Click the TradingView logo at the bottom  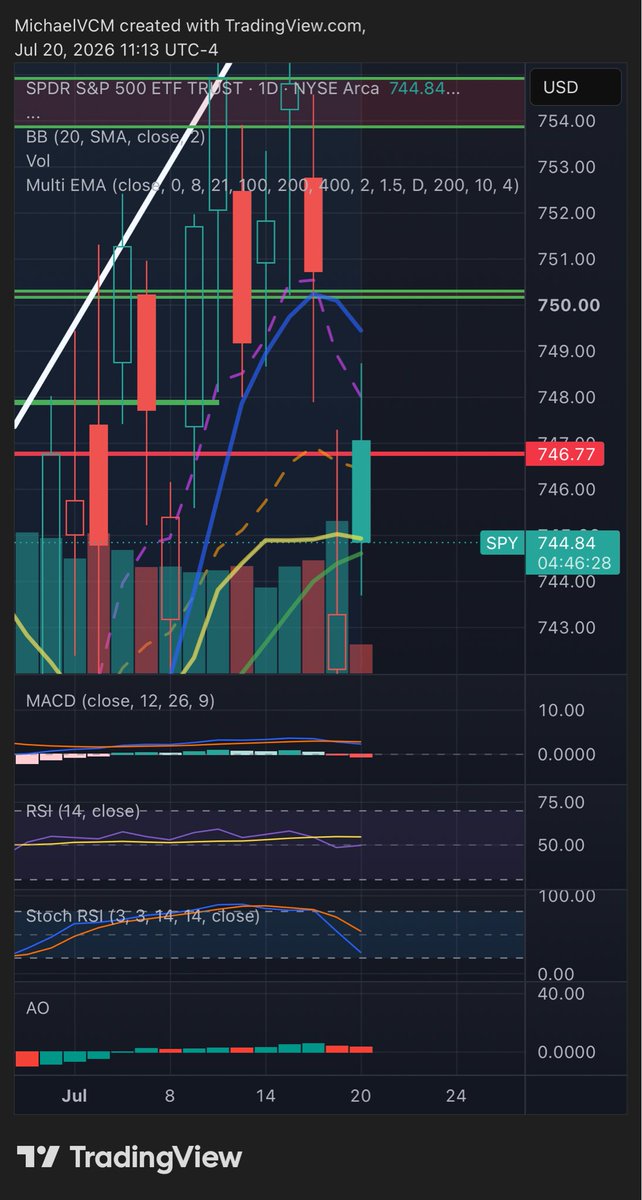pos(130,1158)
